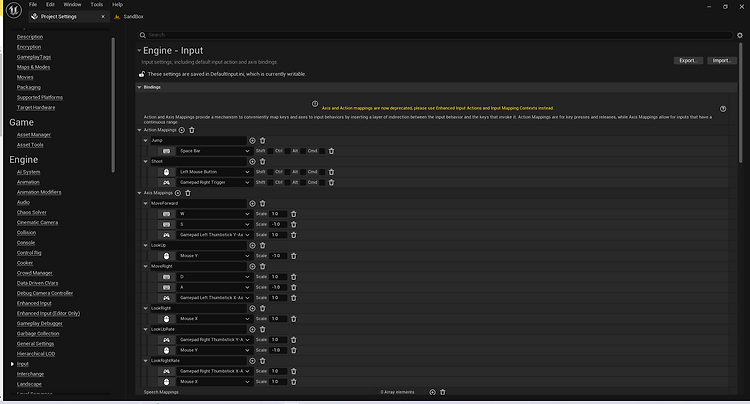750x404 pixels.
Task: Remove the Space Bar key binding
Action: coord(331,151)
